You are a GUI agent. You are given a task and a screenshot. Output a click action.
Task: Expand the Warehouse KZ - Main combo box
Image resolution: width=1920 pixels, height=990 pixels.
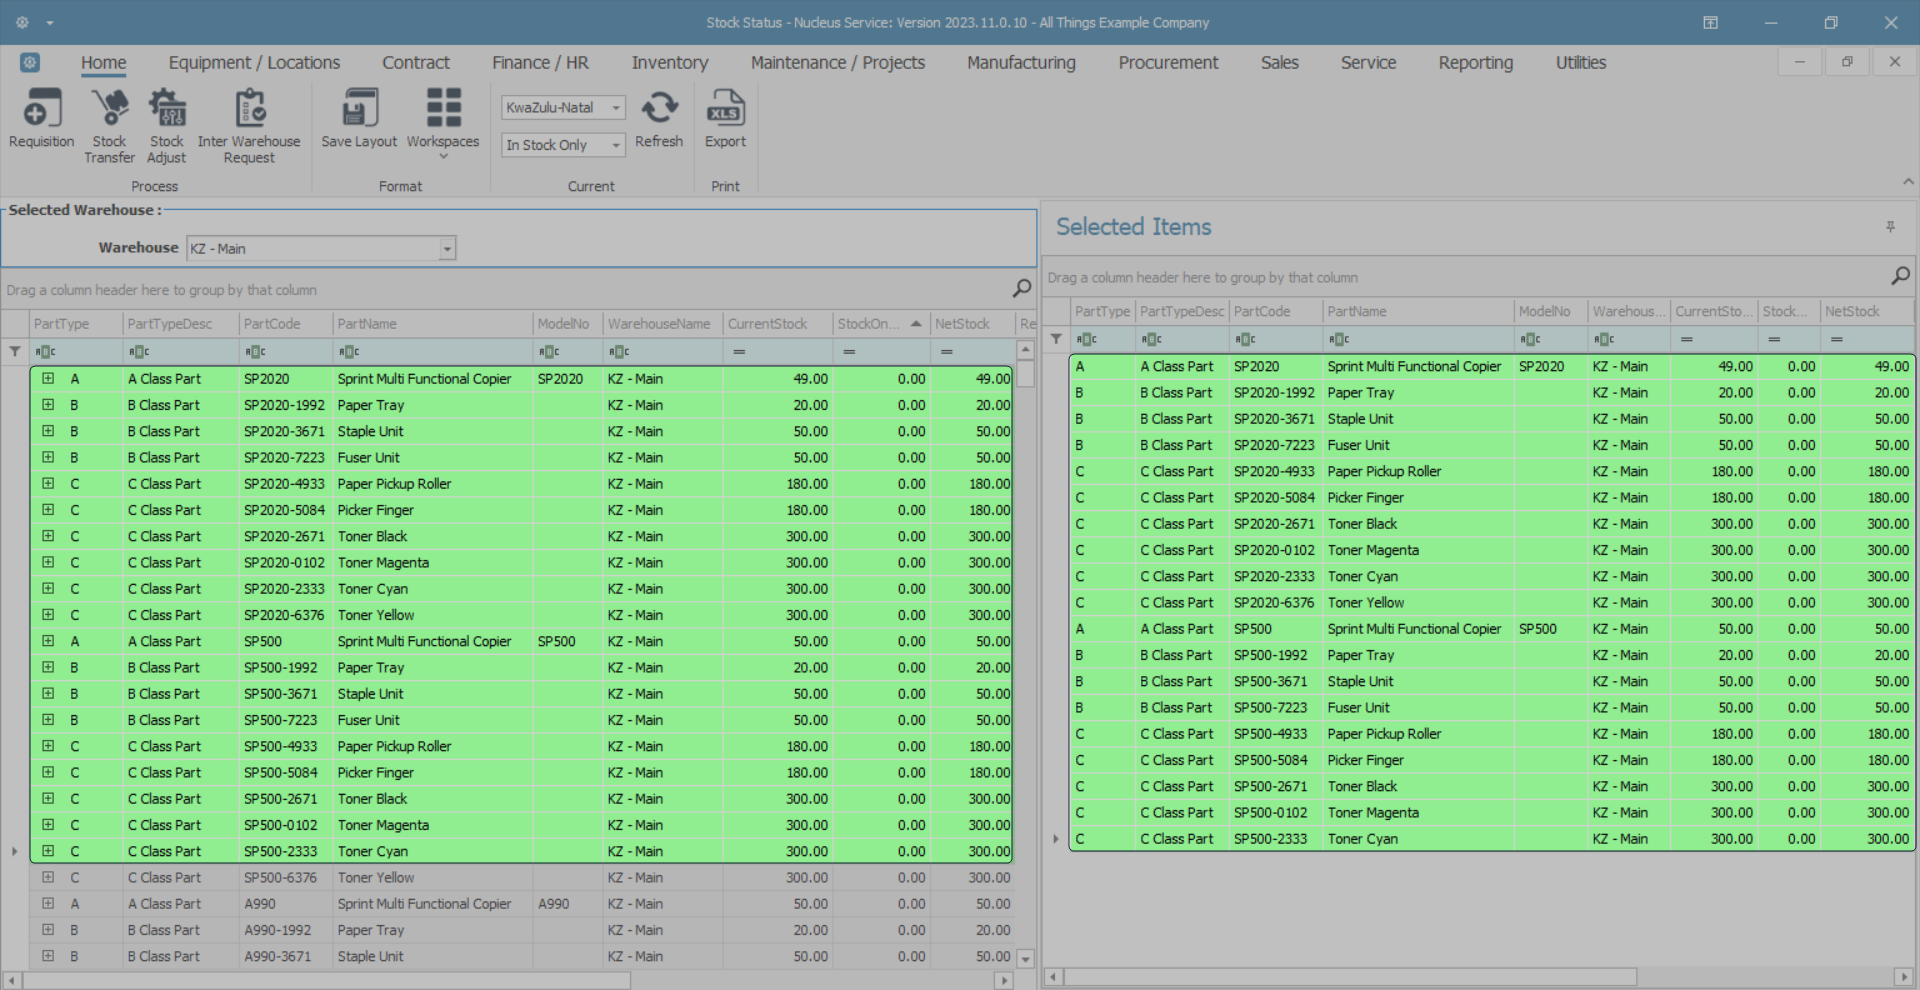pos(447,248)
